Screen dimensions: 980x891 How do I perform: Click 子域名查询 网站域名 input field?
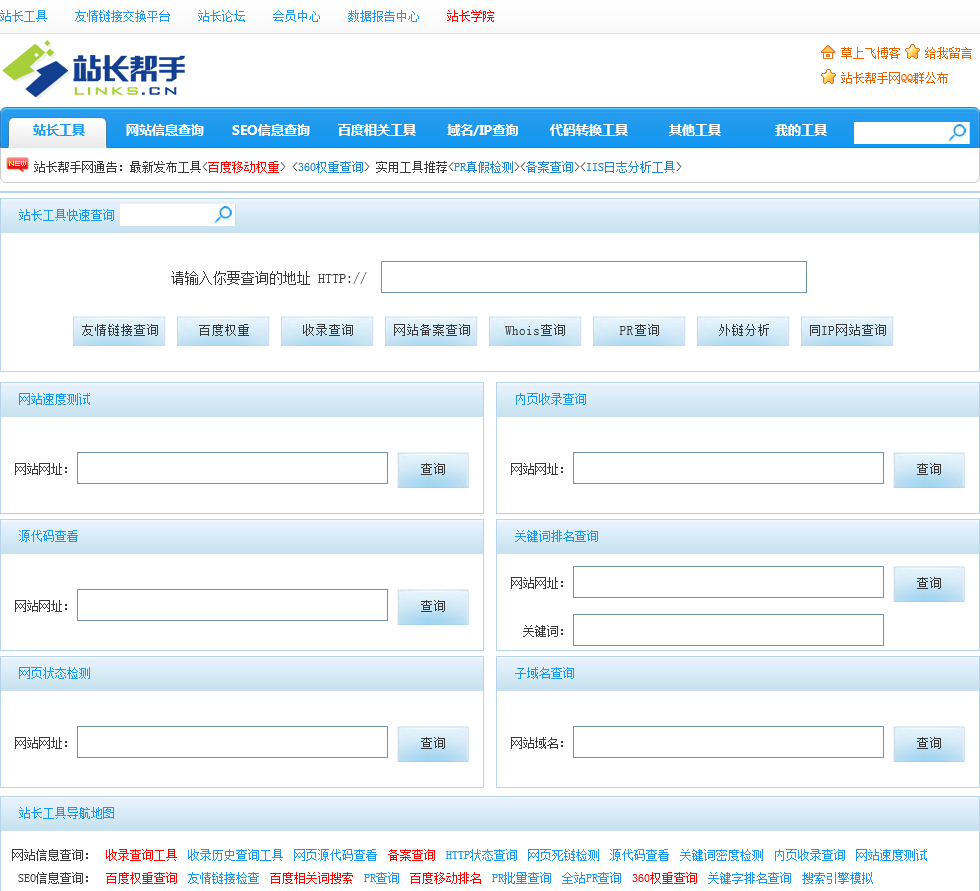[x=728, y=742]
